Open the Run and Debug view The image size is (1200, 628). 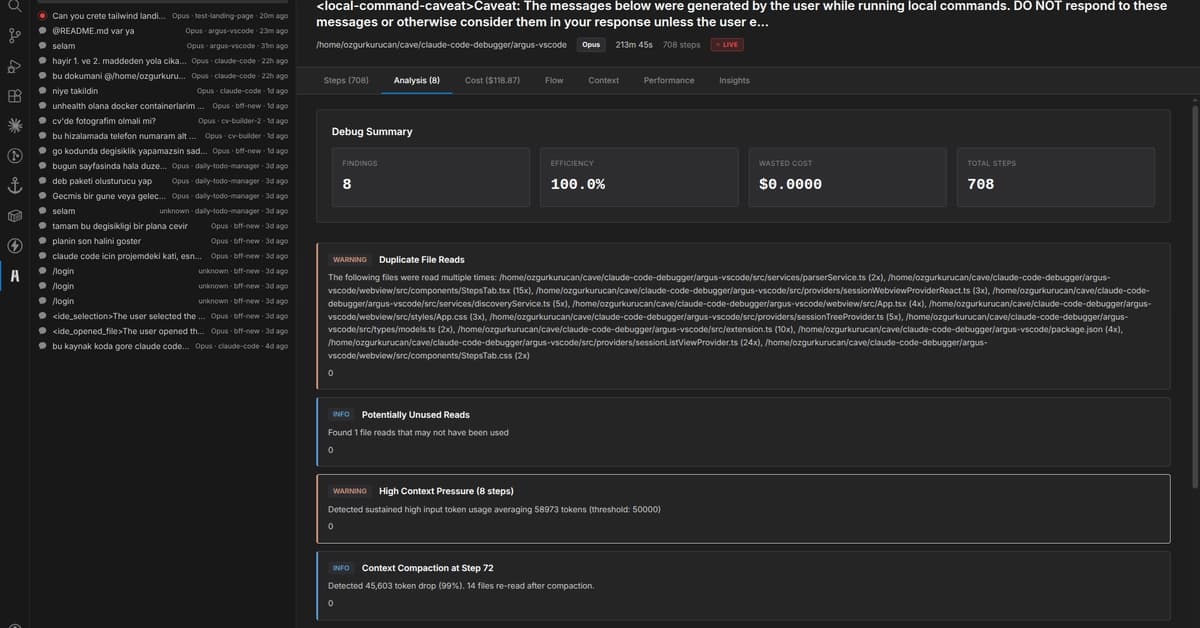[x=14, y=66]
